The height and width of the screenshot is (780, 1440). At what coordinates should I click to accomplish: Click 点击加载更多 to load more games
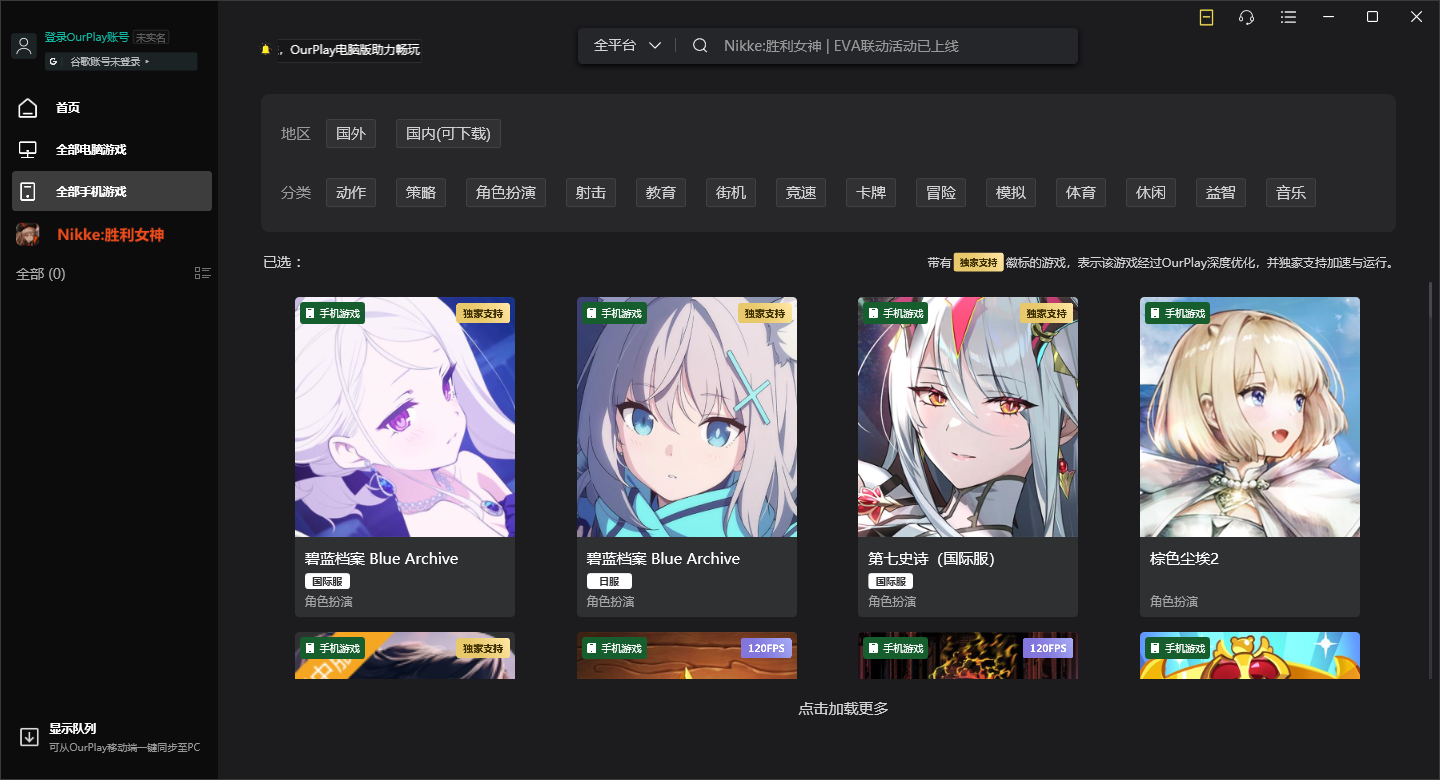pyautogui.click(x=843, y=708)
